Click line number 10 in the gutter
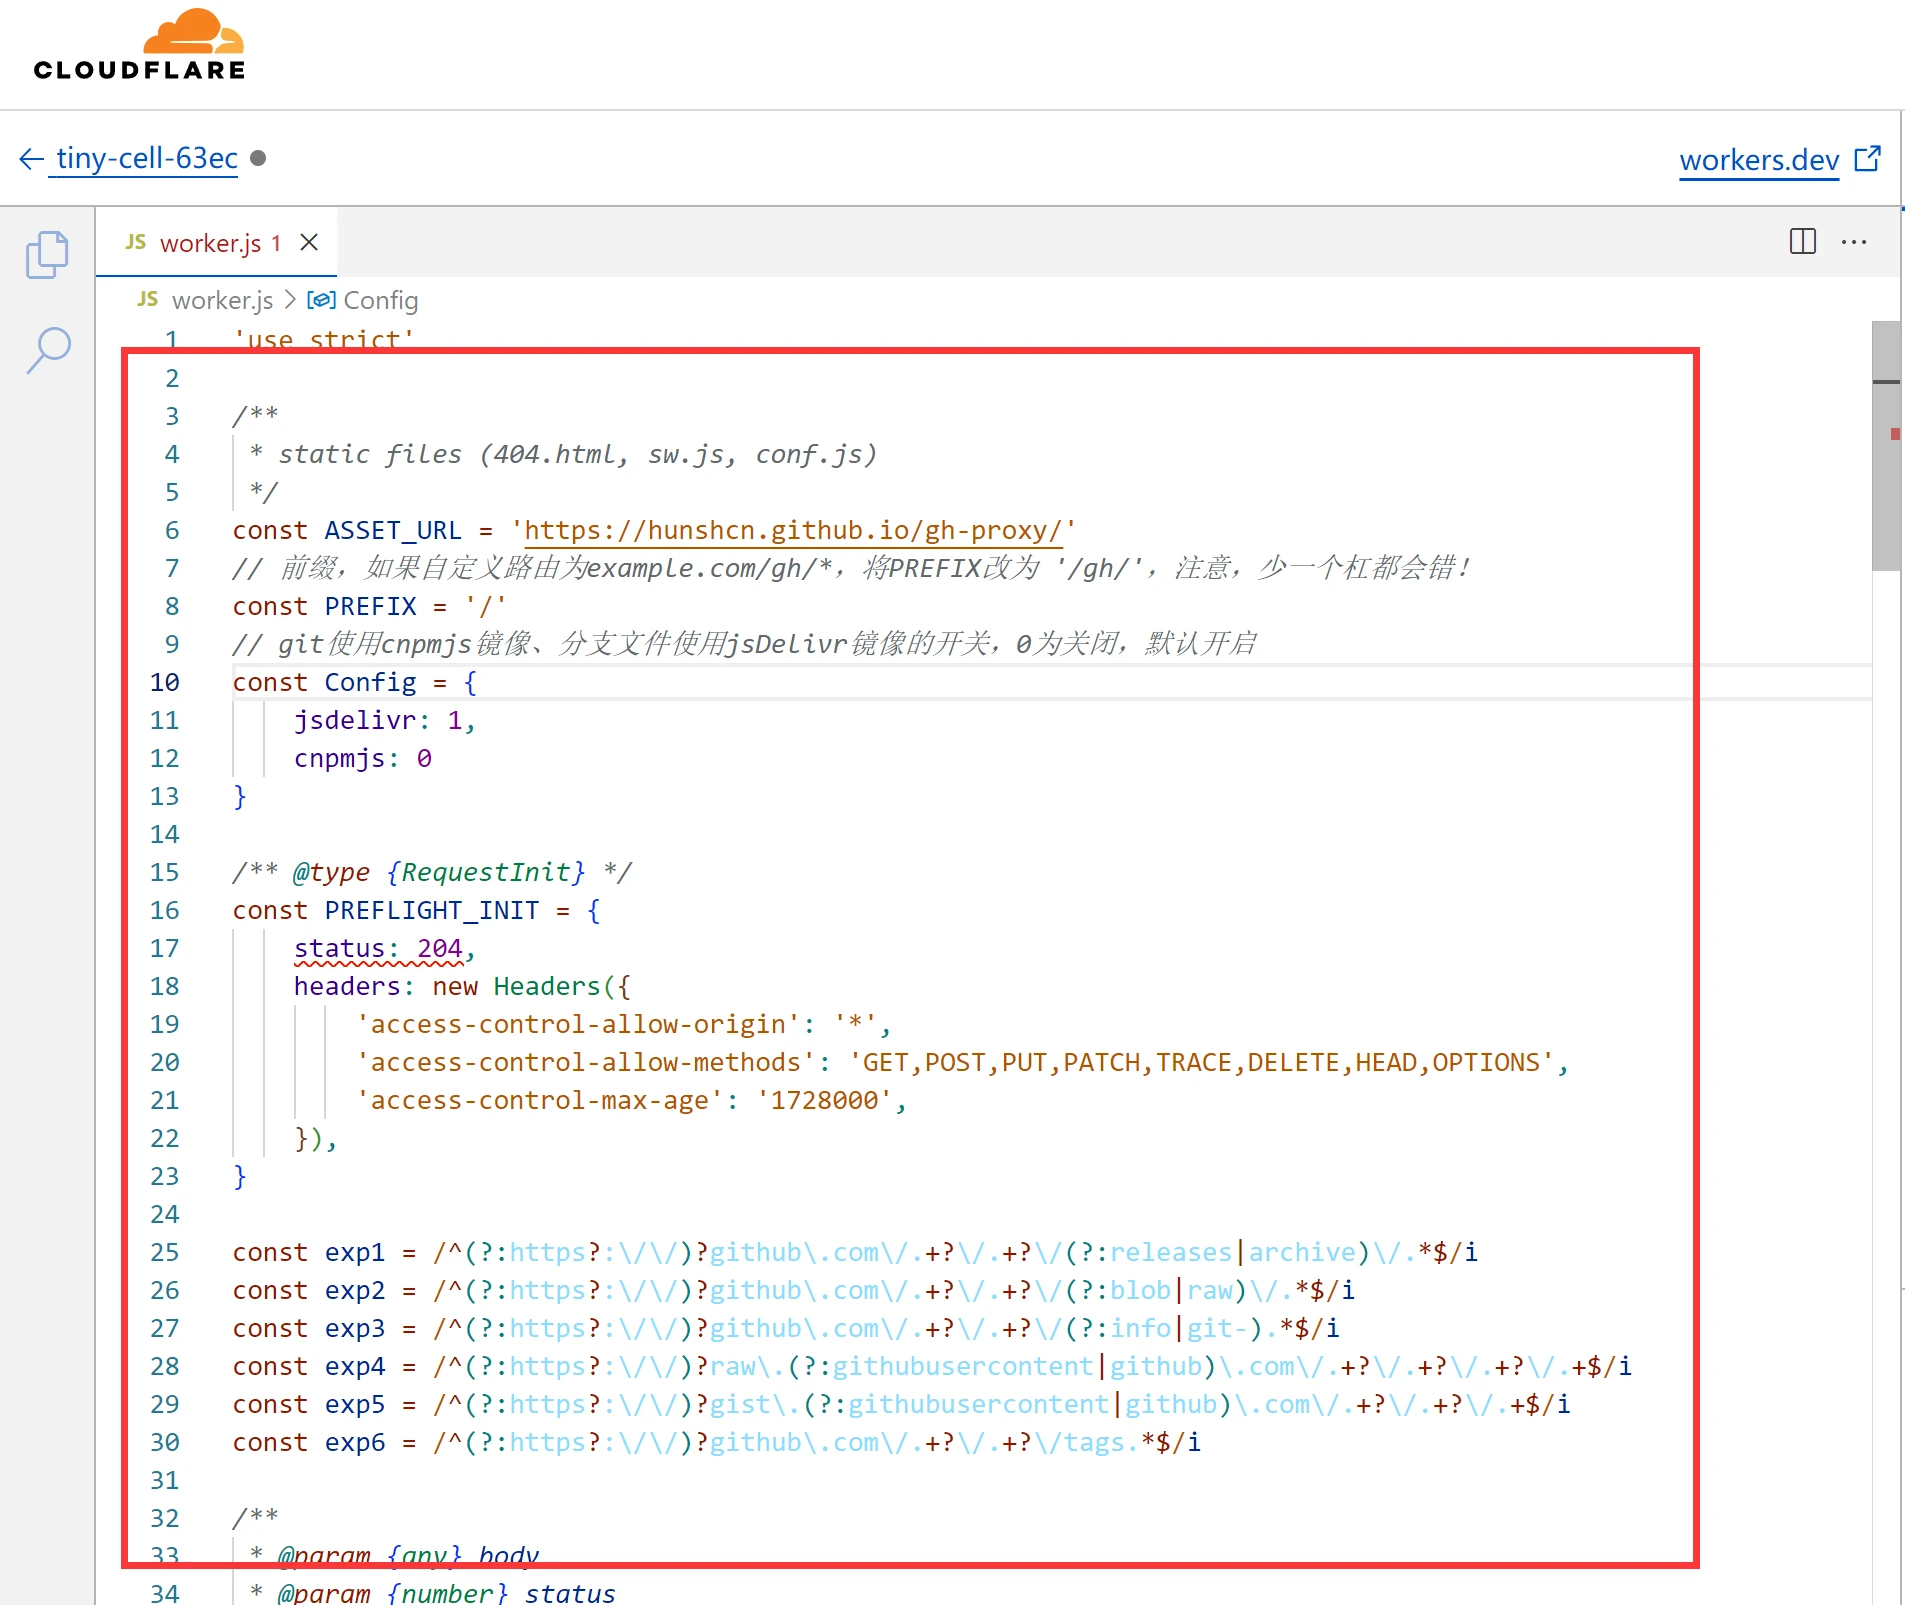 click(x=165, y=682)
